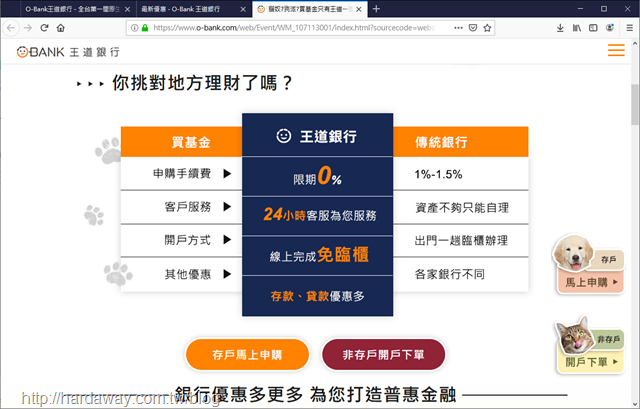Switch to the 最新優惠 tab
Viewport: 640px width, 409px height.
(x=193, y=9)
